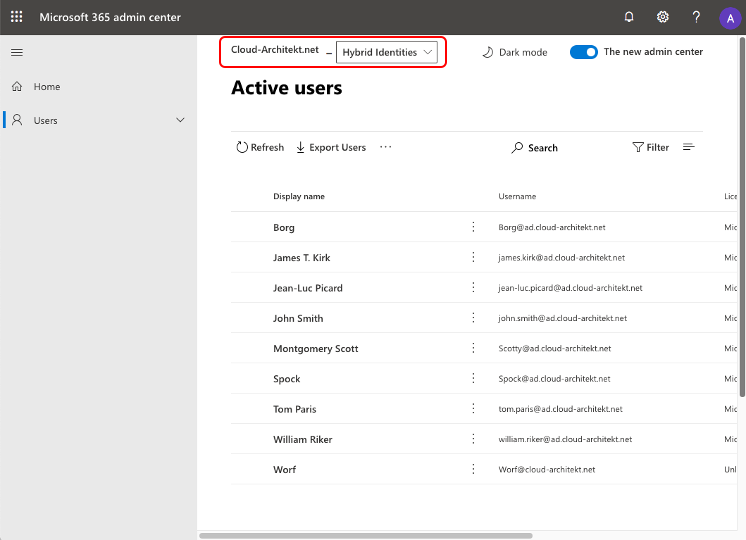Click the Cloud-Architekt.net organization name
Screen dimensions: 746x540
[x=275, y=49]
